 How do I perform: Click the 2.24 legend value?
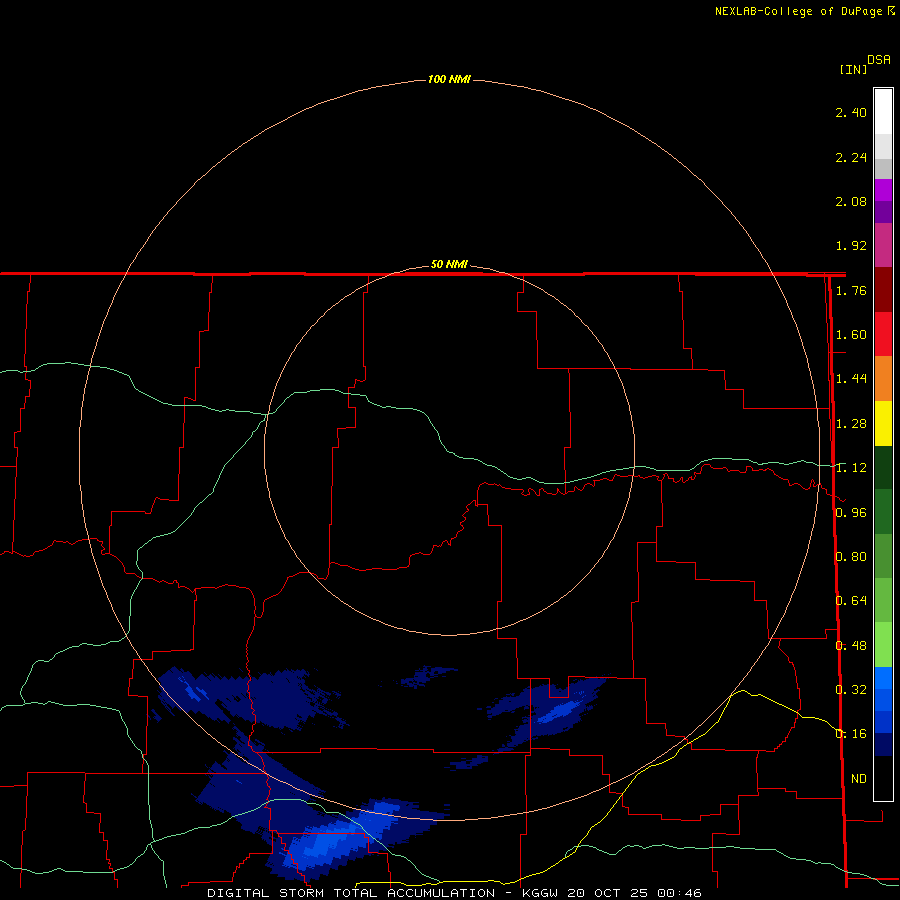tap(851, 157)
